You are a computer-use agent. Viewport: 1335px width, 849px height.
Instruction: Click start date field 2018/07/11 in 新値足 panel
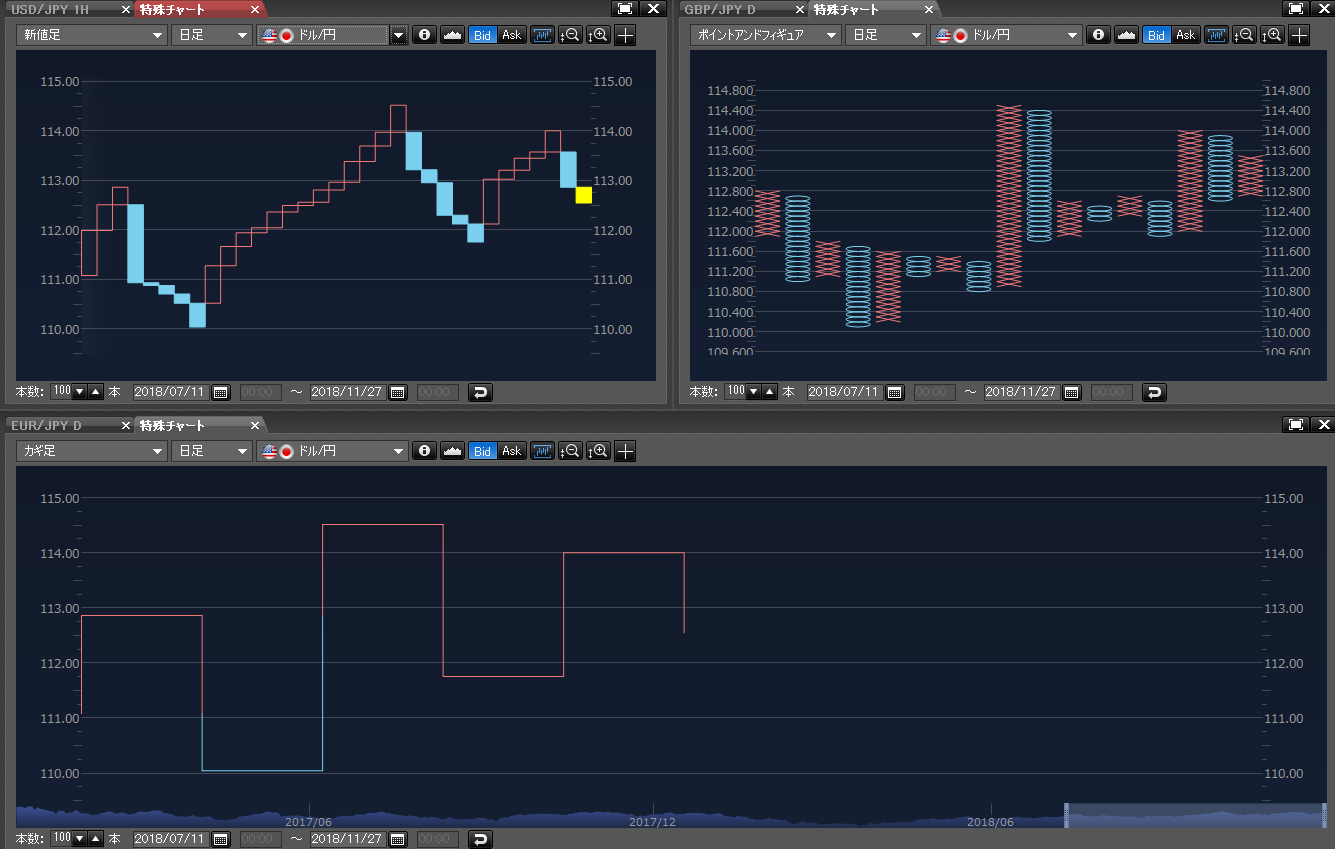(x=171, y=392)
